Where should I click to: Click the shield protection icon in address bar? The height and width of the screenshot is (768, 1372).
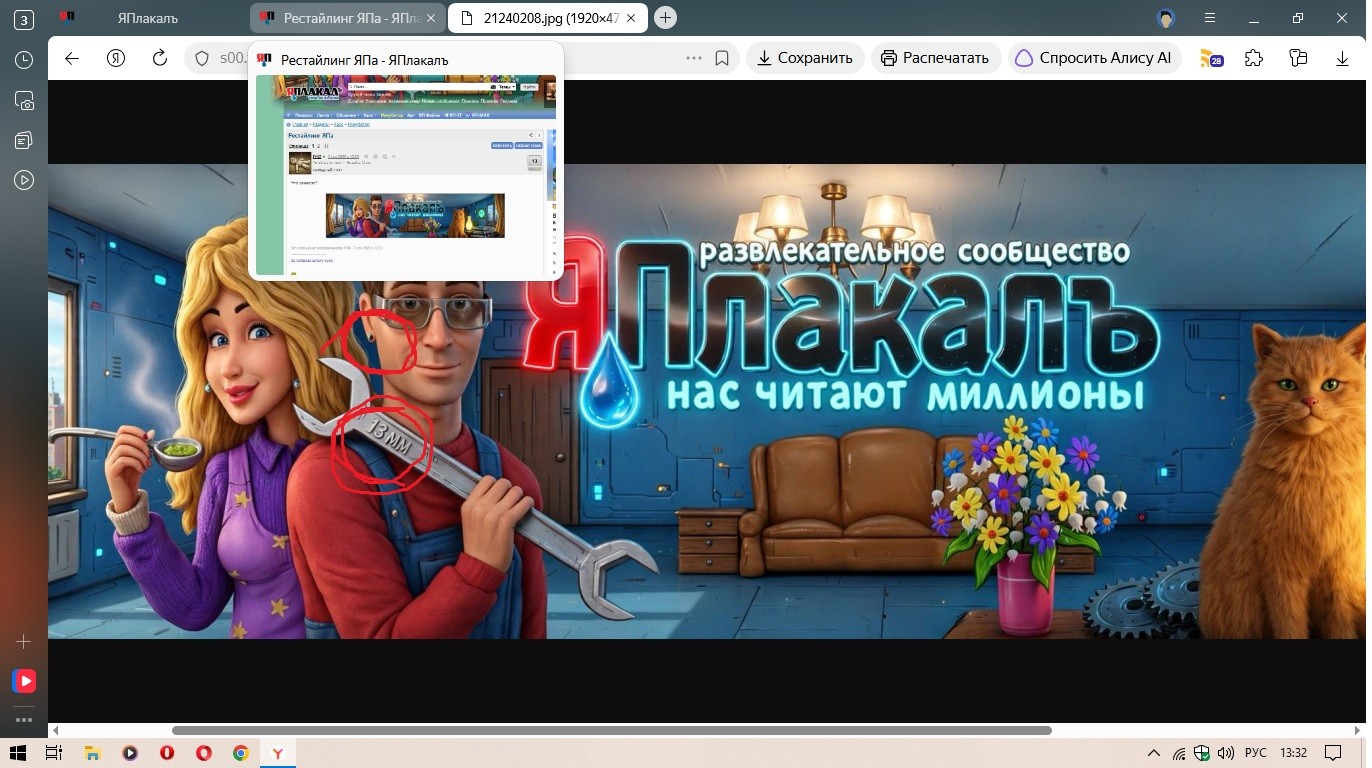(x=202, y=58)
